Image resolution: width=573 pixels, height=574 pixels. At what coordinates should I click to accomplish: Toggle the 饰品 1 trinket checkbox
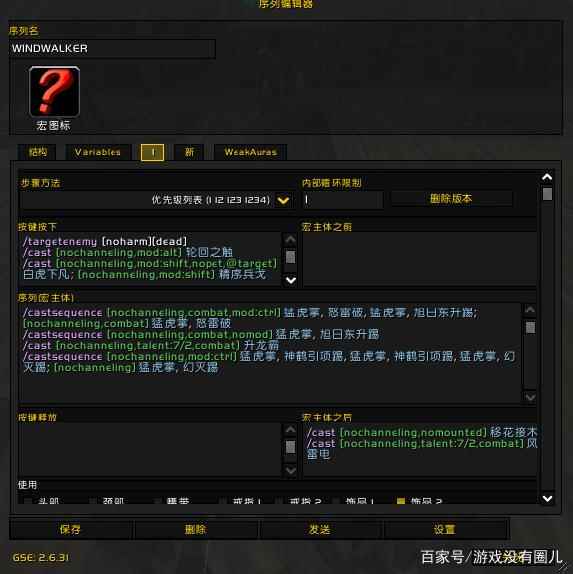coord(337,500)
